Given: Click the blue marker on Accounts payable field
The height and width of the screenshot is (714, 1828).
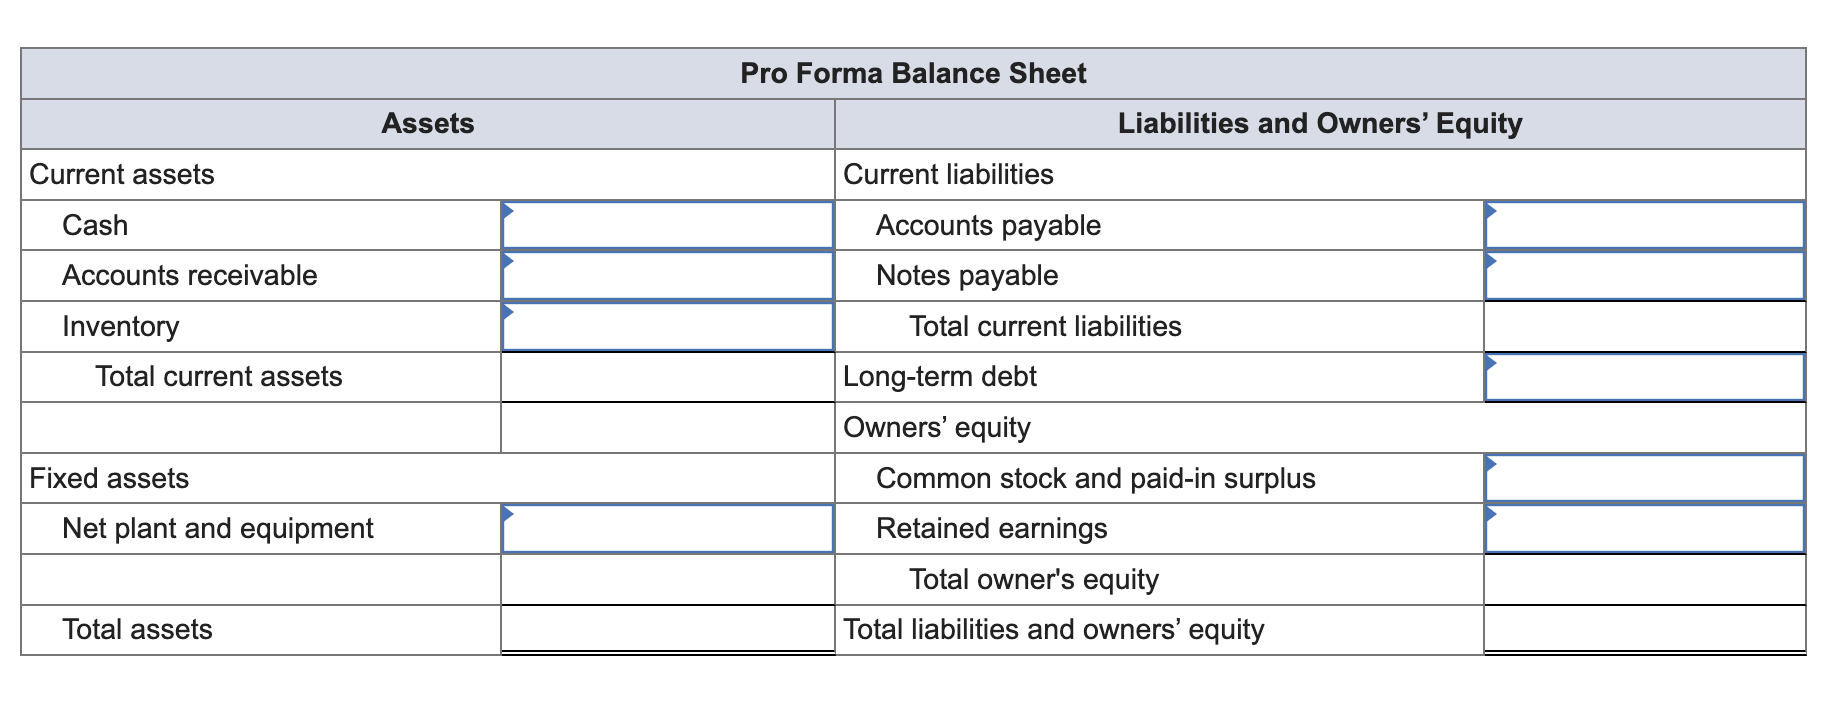Looking at the screenshot, I should point(1492,212).
